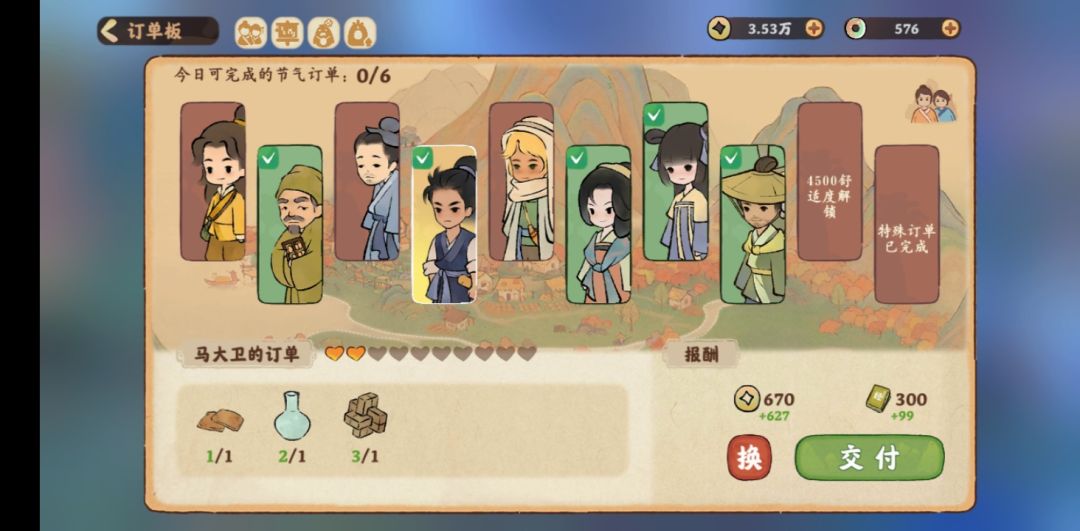Select checked order card of farmer with straw hat
The image size is (1080, 531).
[x=753, y=224]
